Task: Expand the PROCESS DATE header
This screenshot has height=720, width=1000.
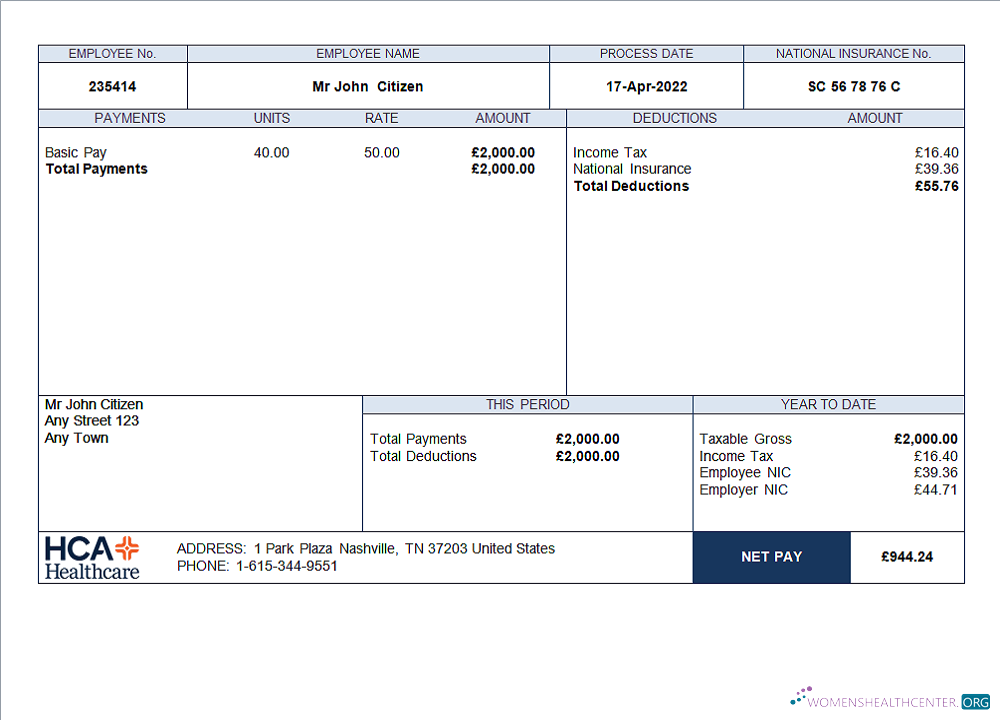Action: point(646,53)
